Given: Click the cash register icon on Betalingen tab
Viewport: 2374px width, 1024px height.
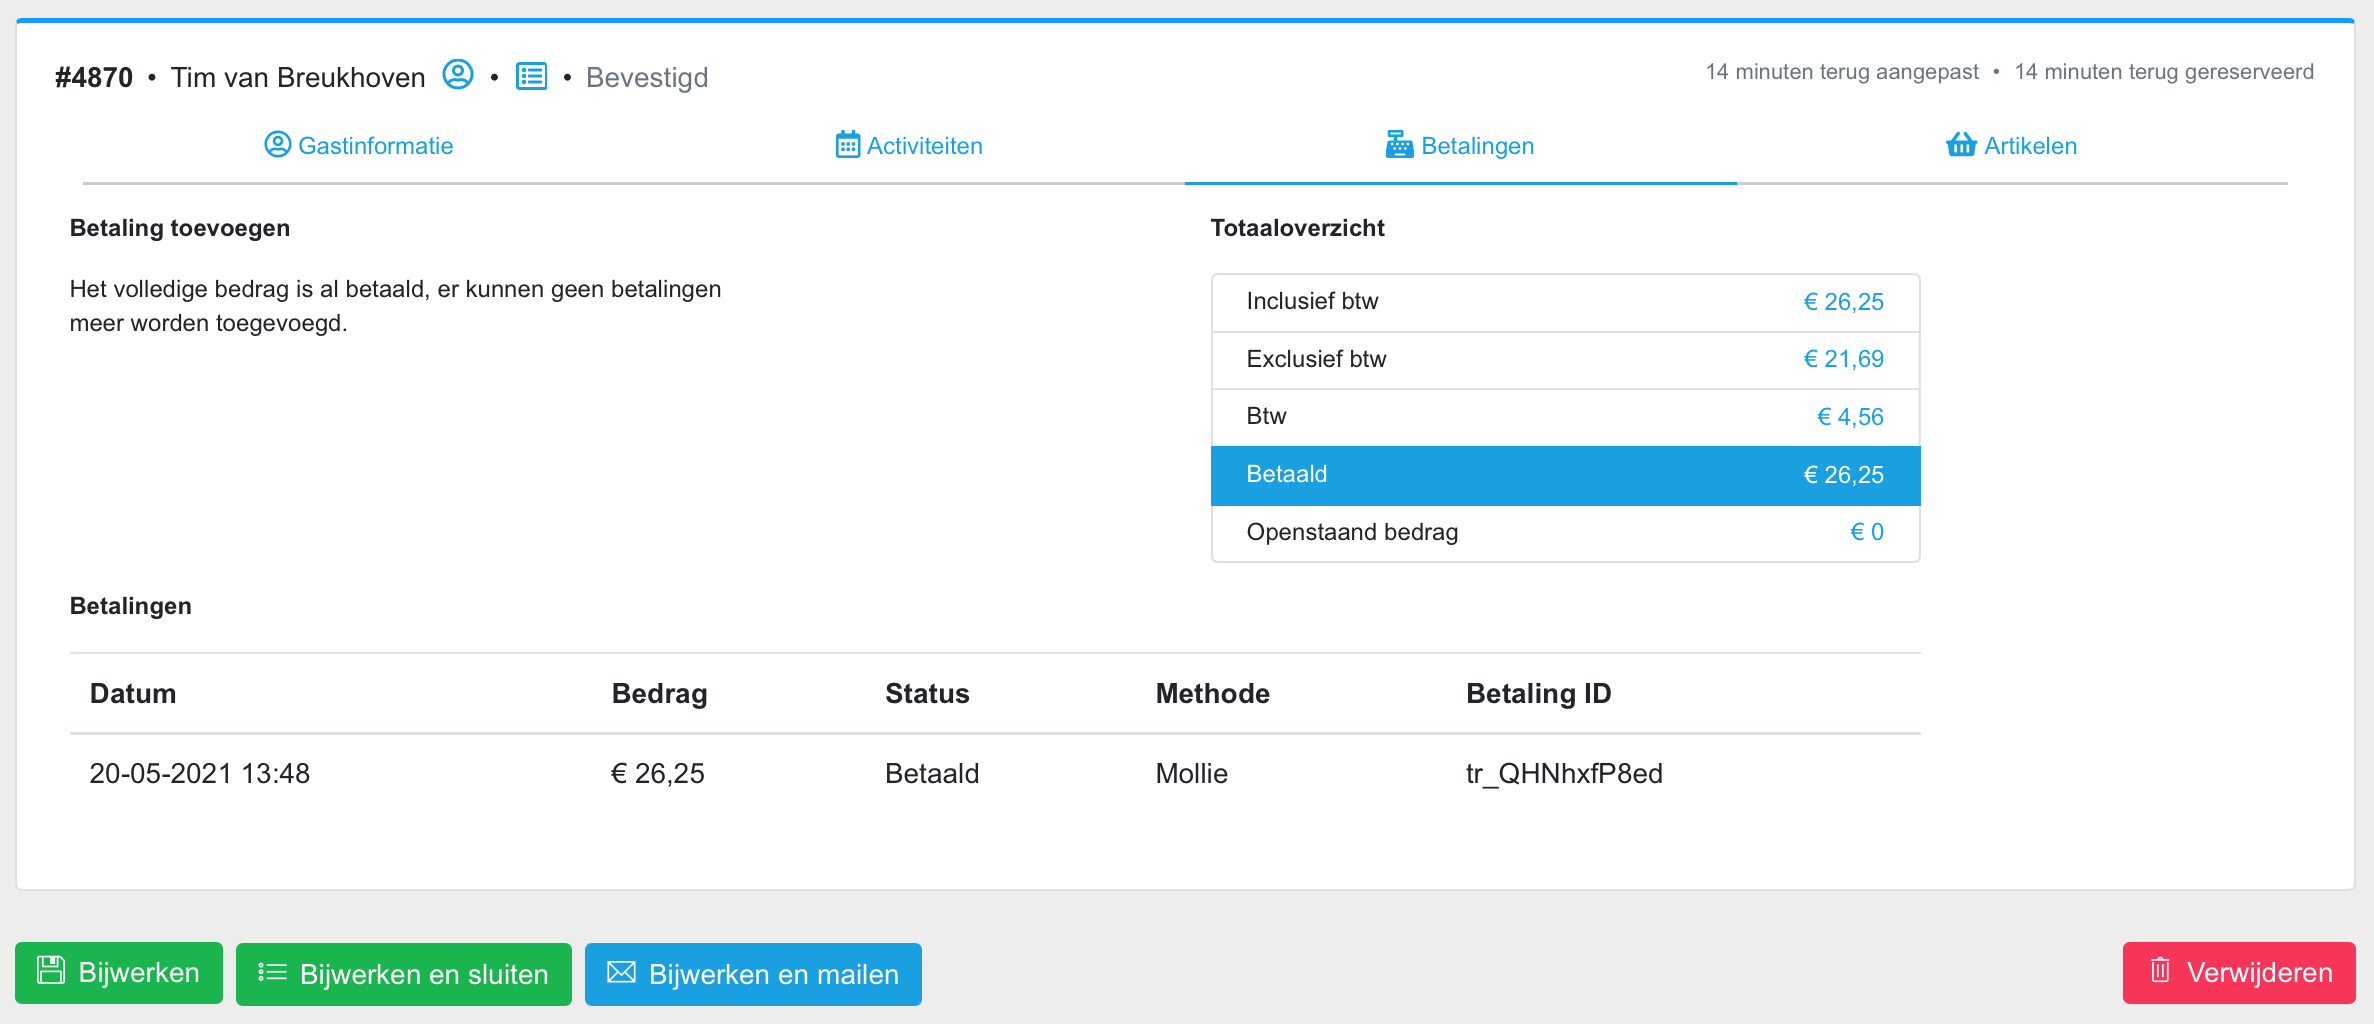Looking at the screenshot, I should click(x=1399, y=145).
